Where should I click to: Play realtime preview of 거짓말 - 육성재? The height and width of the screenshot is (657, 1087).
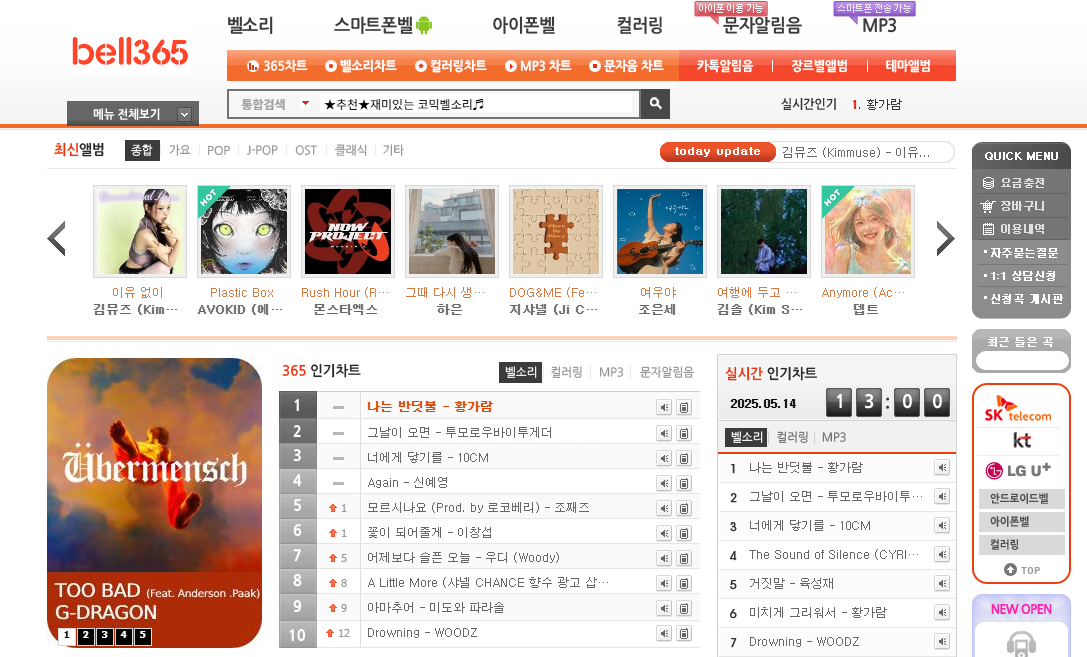click(942, 584)
